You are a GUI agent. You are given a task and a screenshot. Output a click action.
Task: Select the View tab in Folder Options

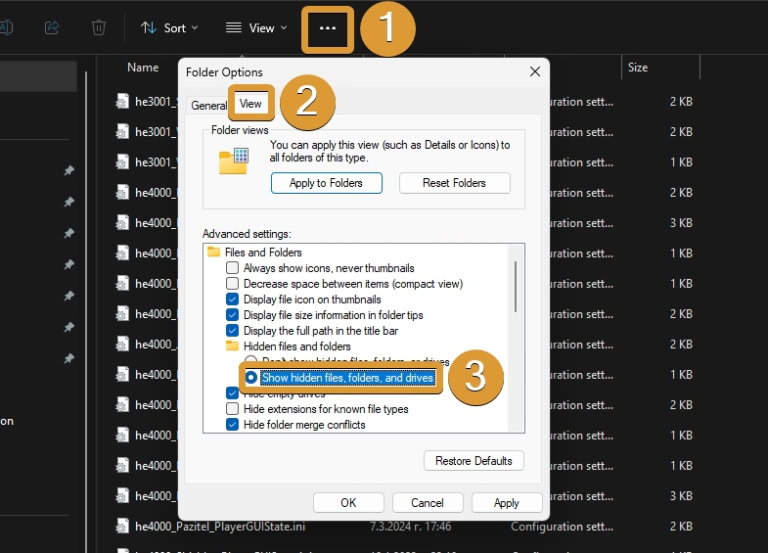(x=250, y=104)
